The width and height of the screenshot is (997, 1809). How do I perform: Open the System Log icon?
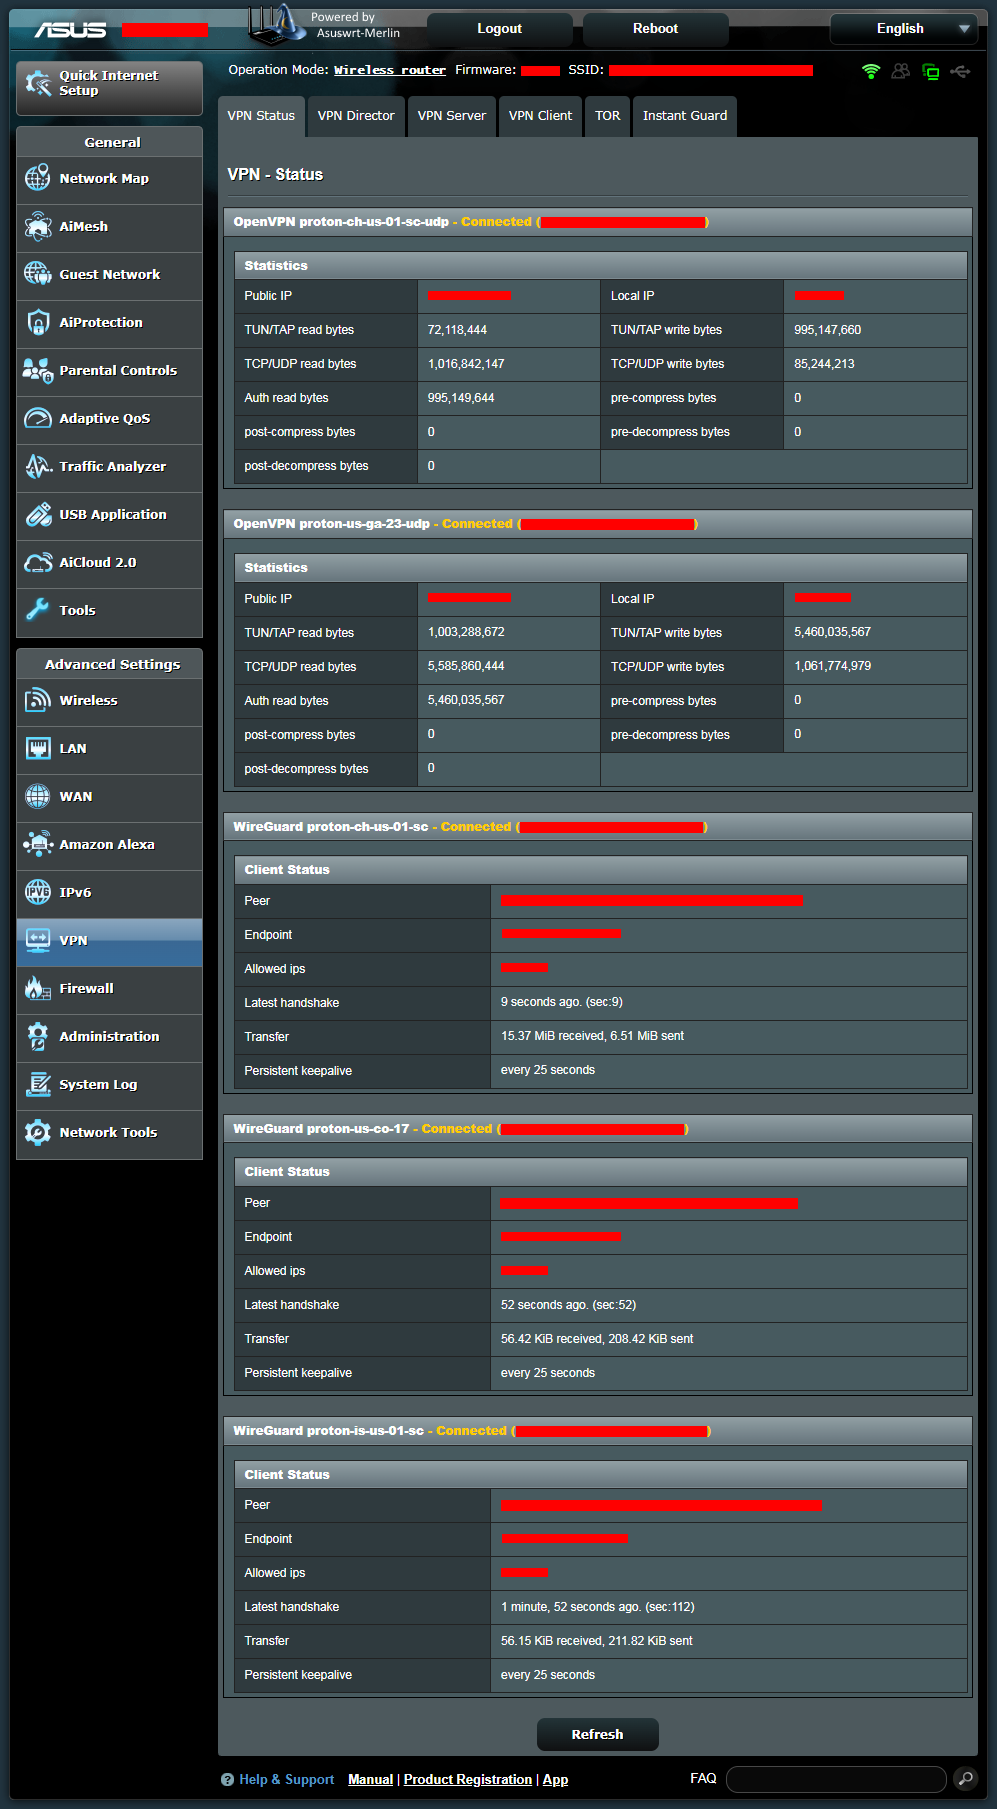(x=38, y=1084)
